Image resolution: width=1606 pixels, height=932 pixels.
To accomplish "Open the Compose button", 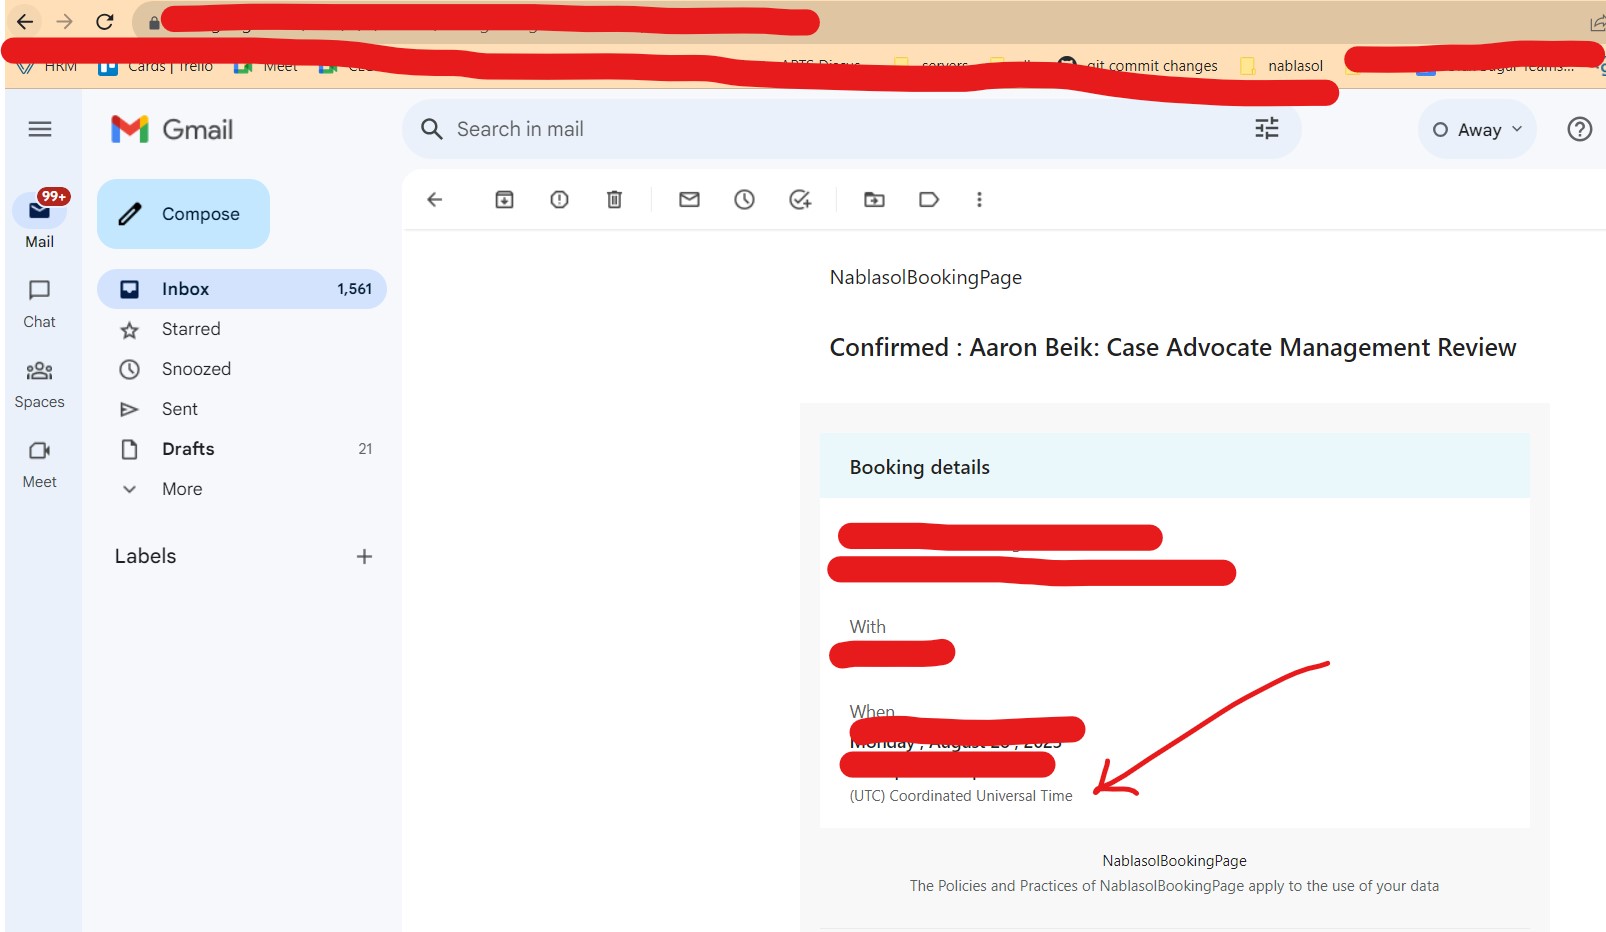I will 183,213.
